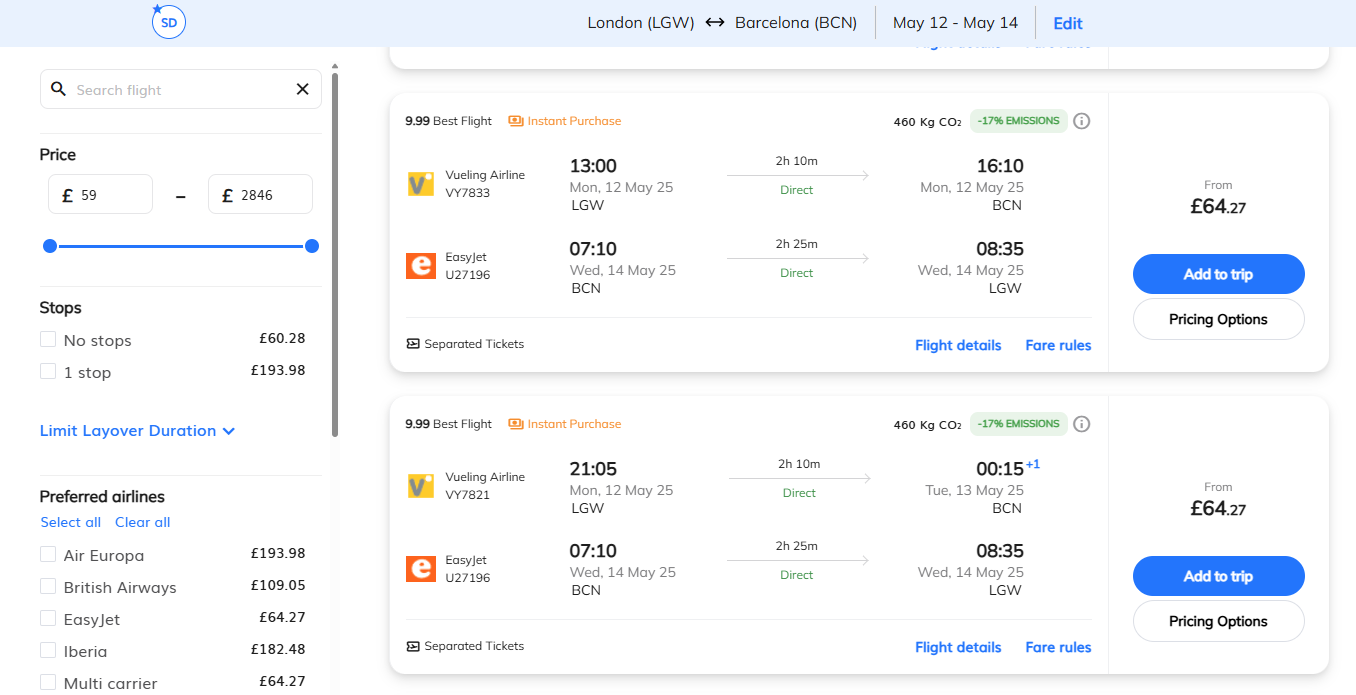The height and width of the screenshot is (695, 1356).
Task: Click flight number VY7833
Action: pos(468,193)
